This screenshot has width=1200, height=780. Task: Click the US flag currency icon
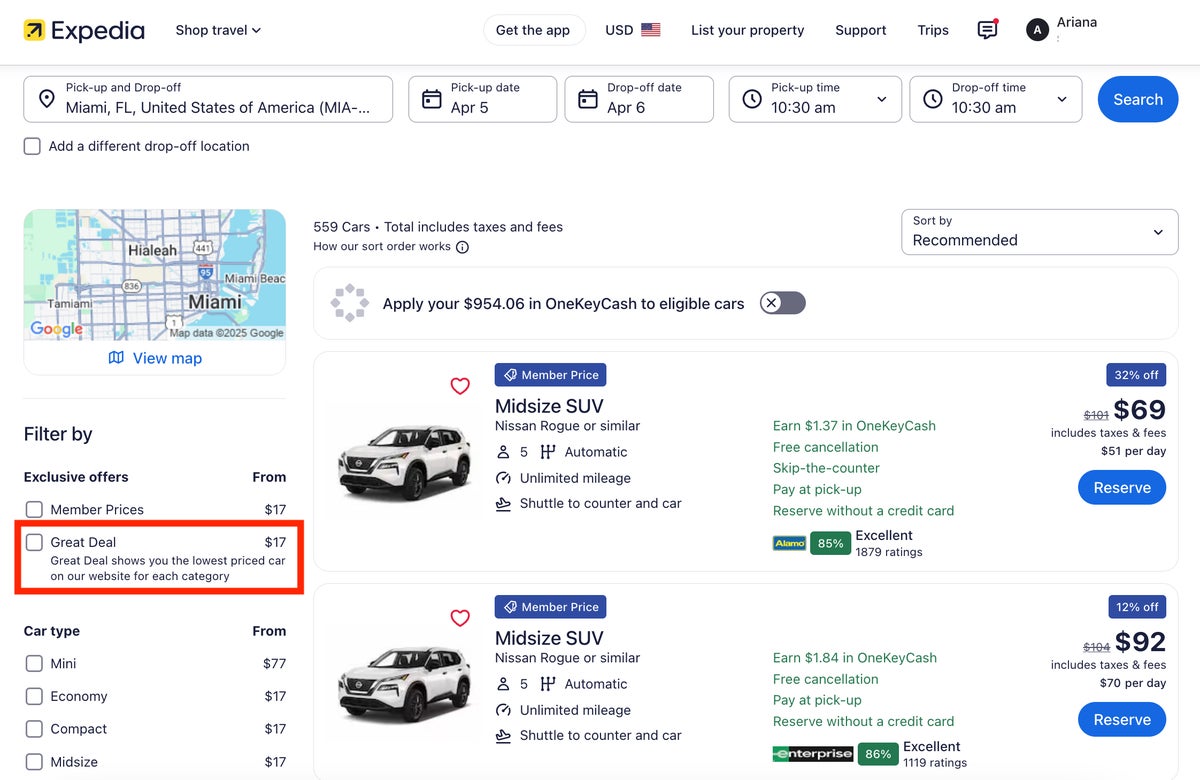(x=651, y=30)
